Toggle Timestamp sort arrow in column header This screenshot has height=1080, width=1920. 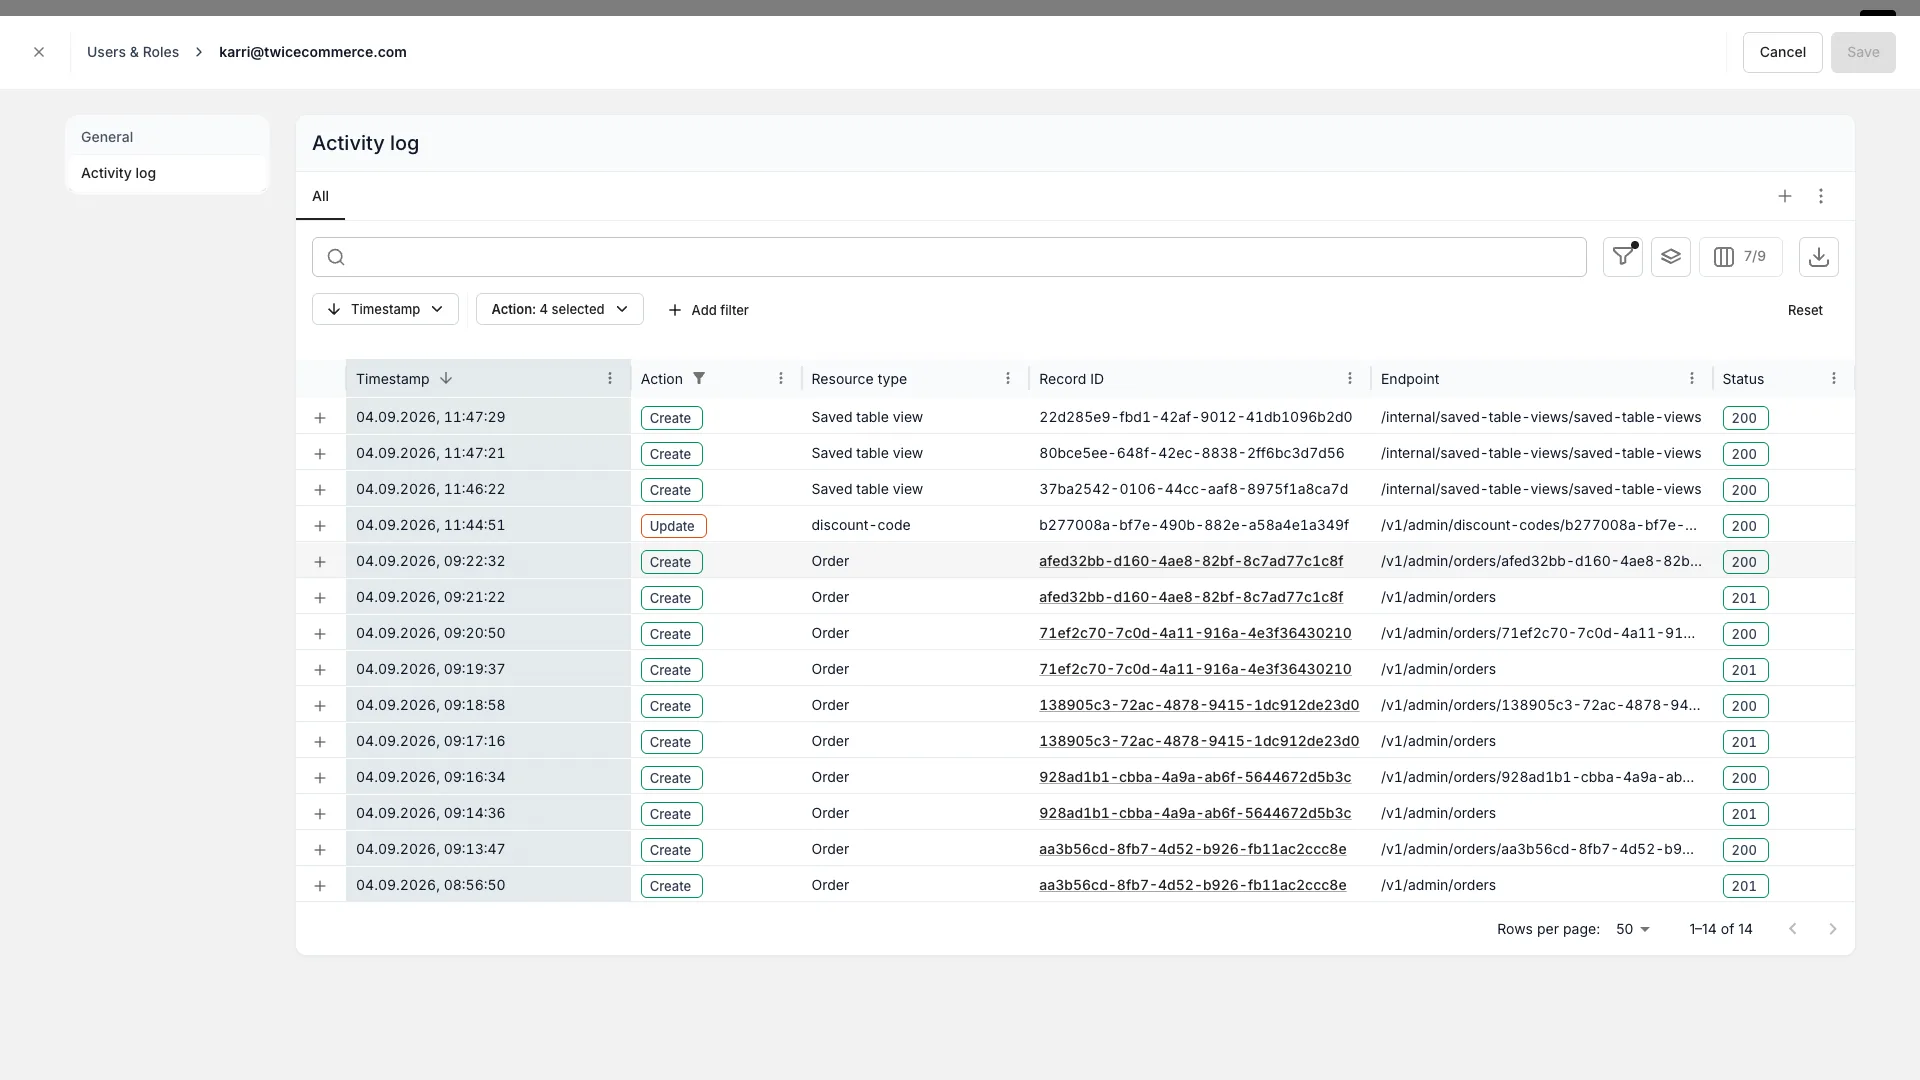coord(446,378)
